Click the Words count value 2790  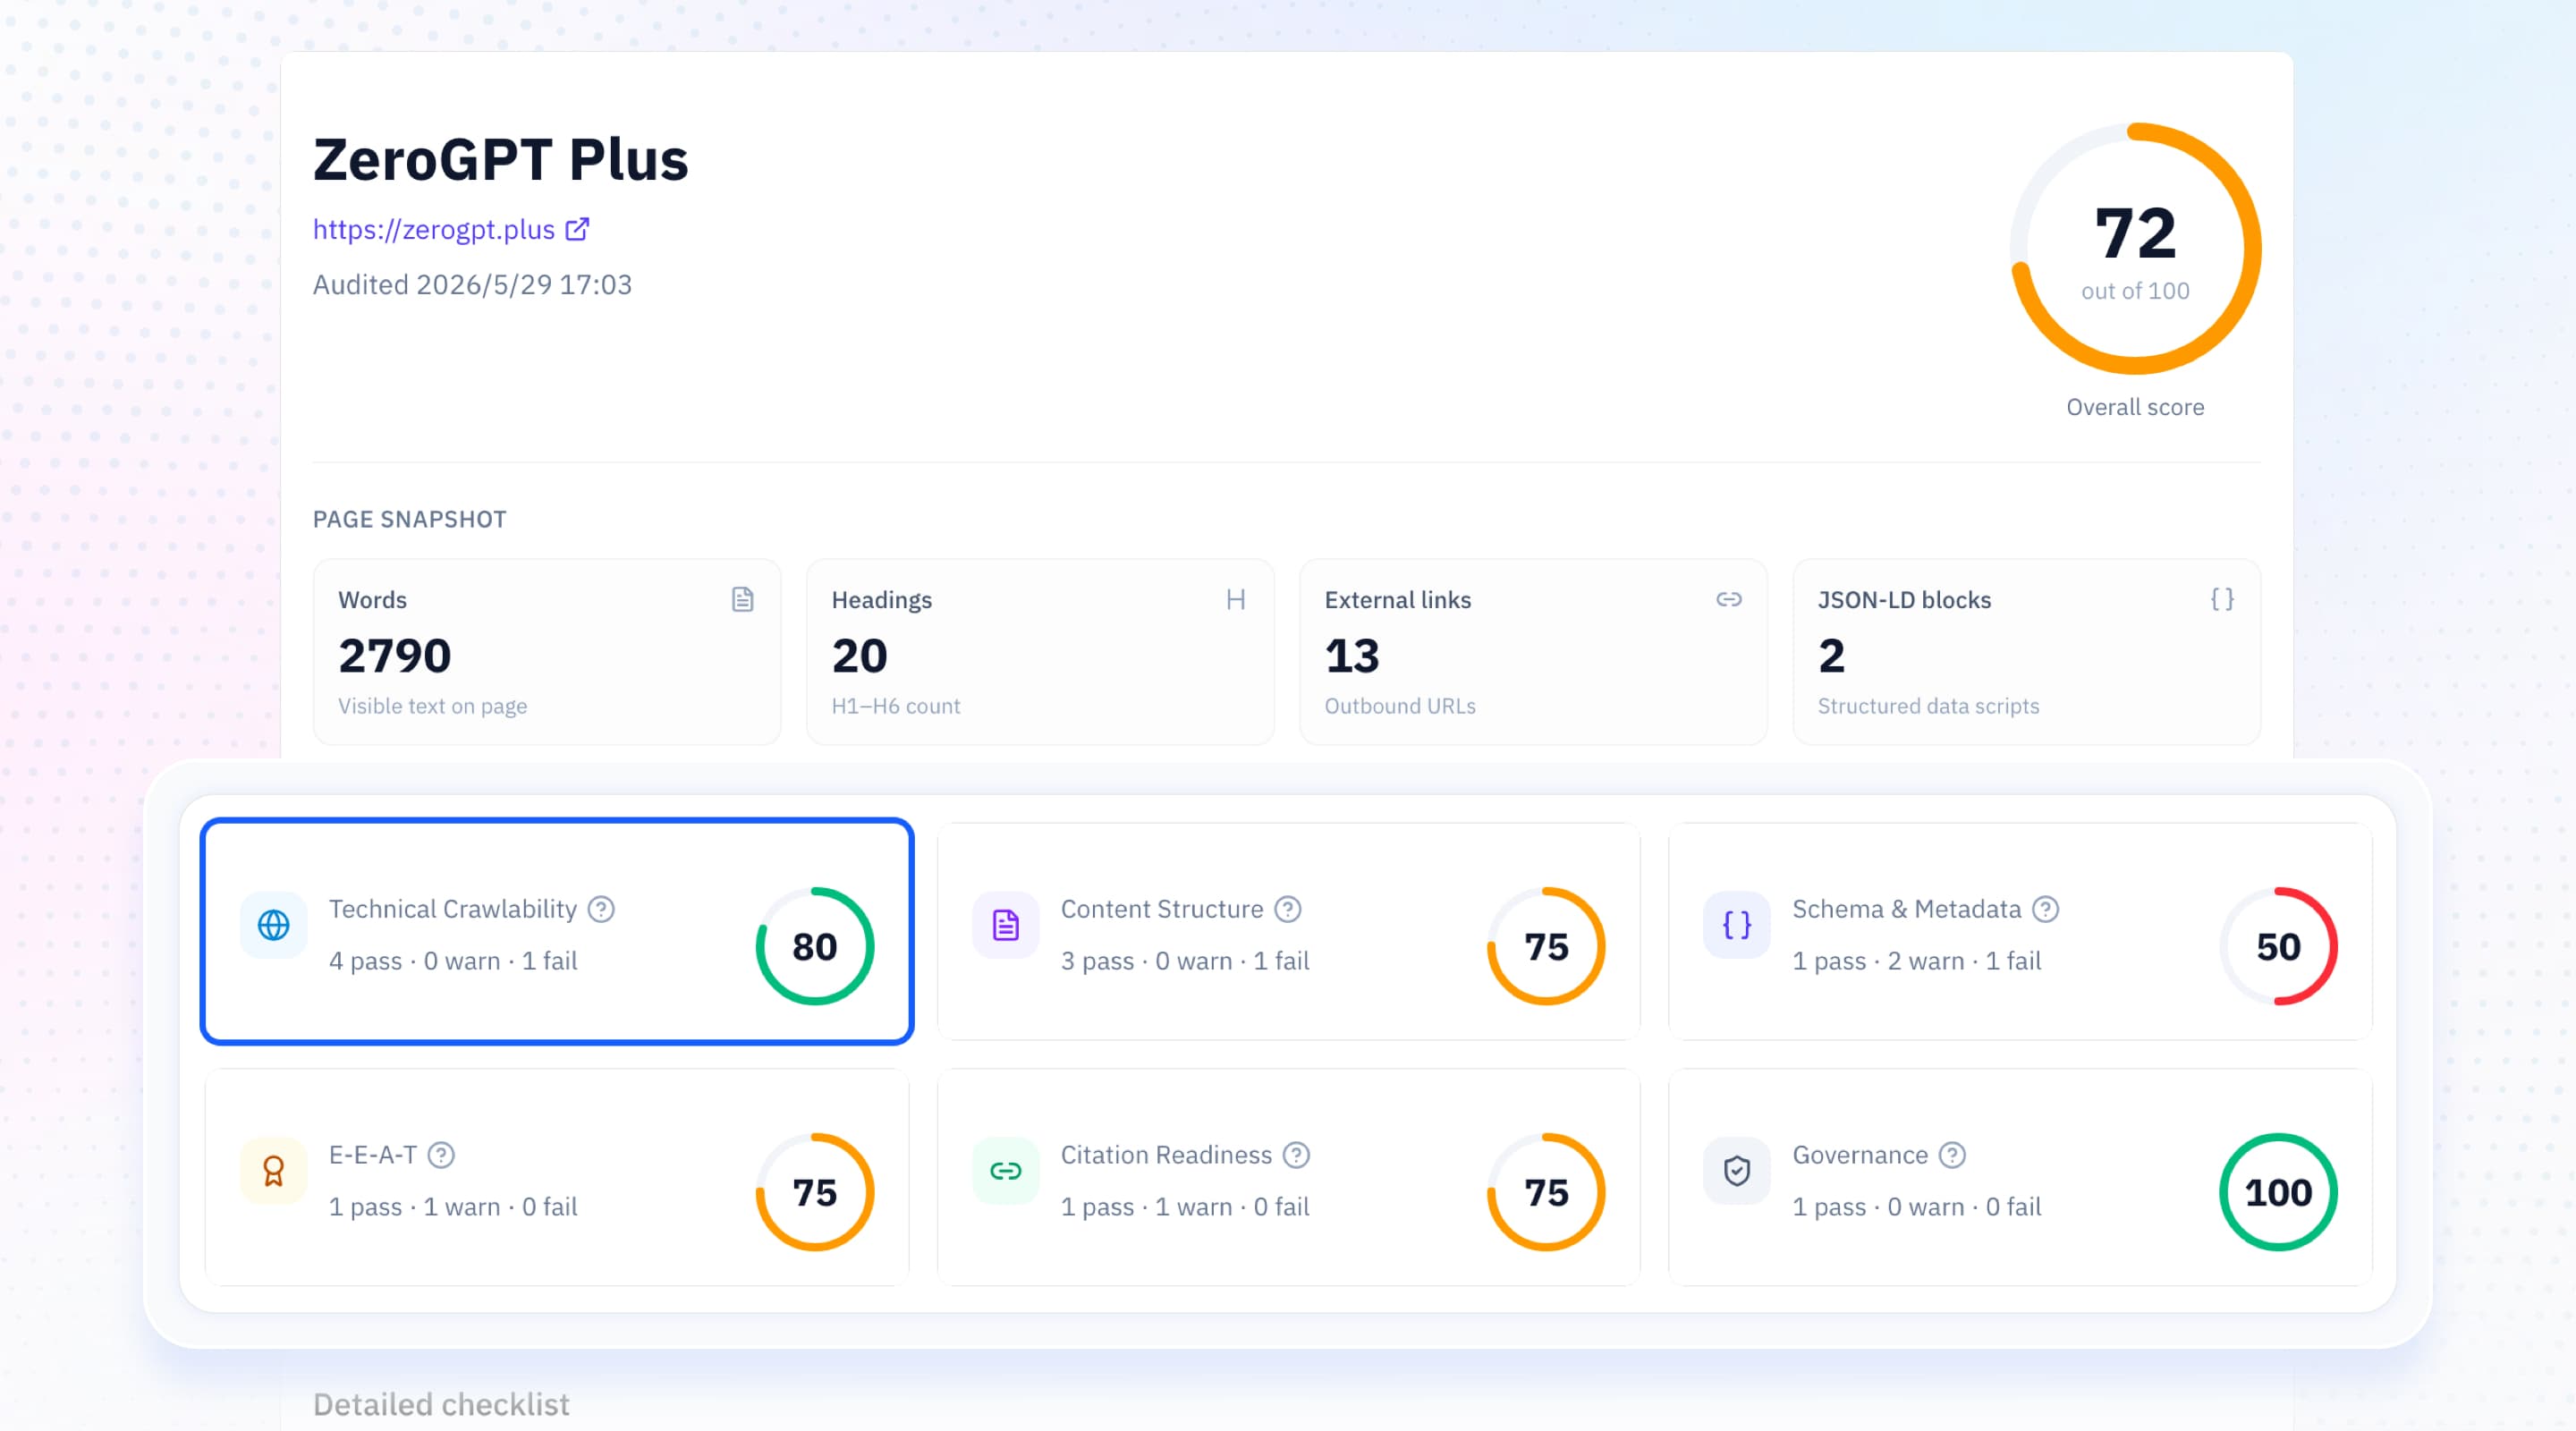(x=394, y=656)
